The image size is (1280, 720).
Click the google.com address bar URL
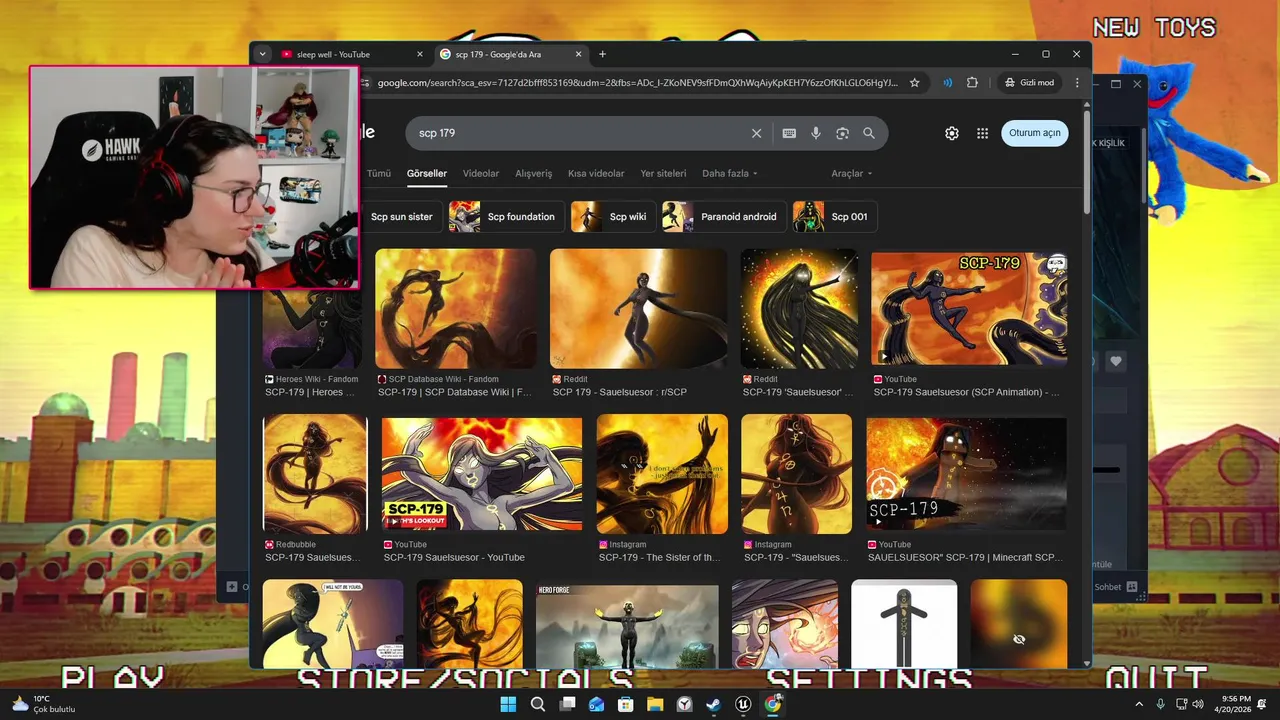tap(638, 82)
